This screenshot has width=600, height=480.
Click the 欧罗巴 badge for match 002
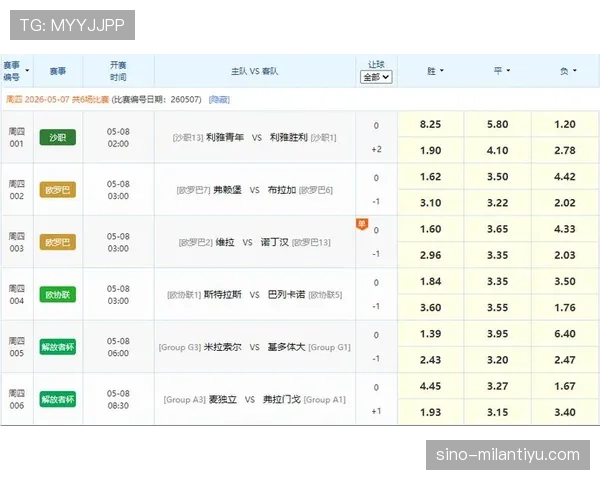tap(58, 190)
